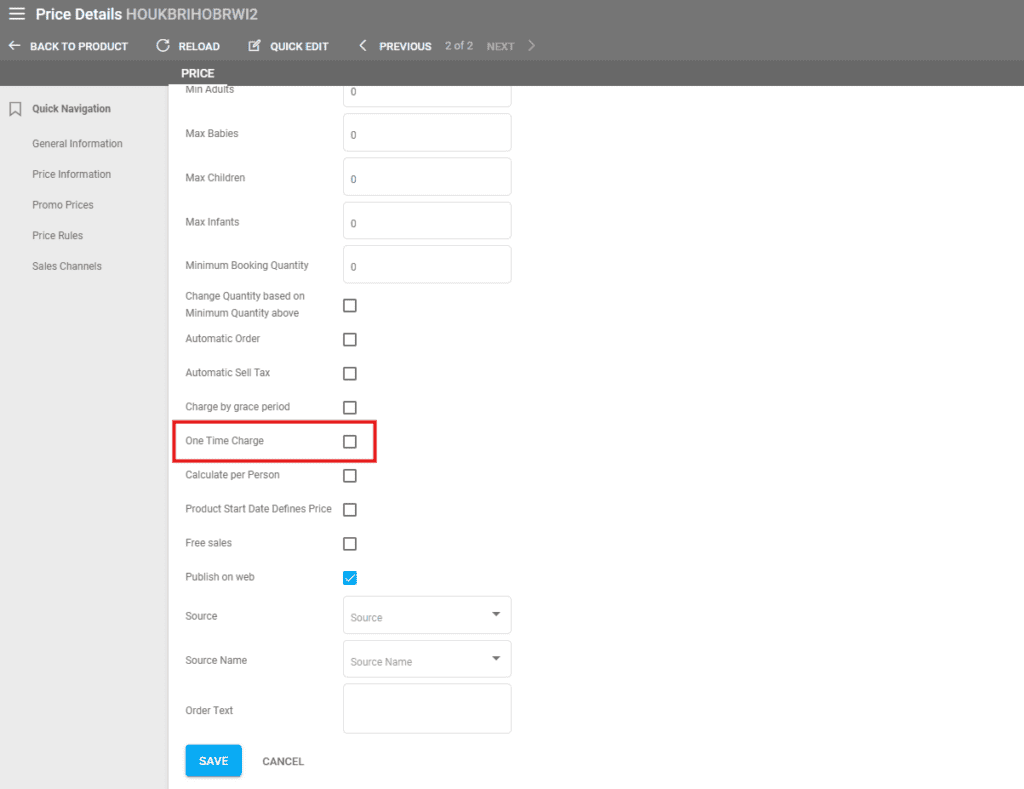Click the Quick Edit pencil icon

coord(254,46)
